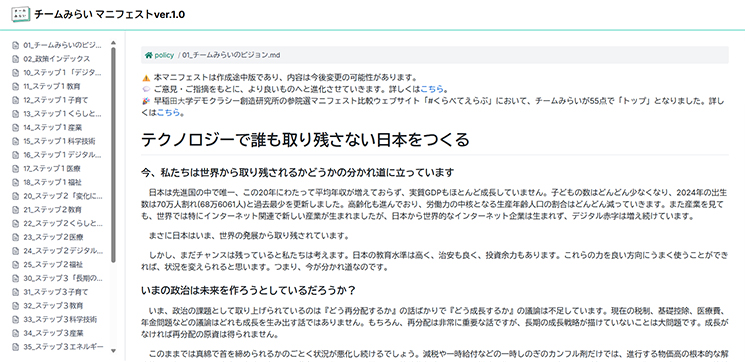Open 34_ステップ3産業 page
This screenshot has height=362, width=745.
point(53,333)
